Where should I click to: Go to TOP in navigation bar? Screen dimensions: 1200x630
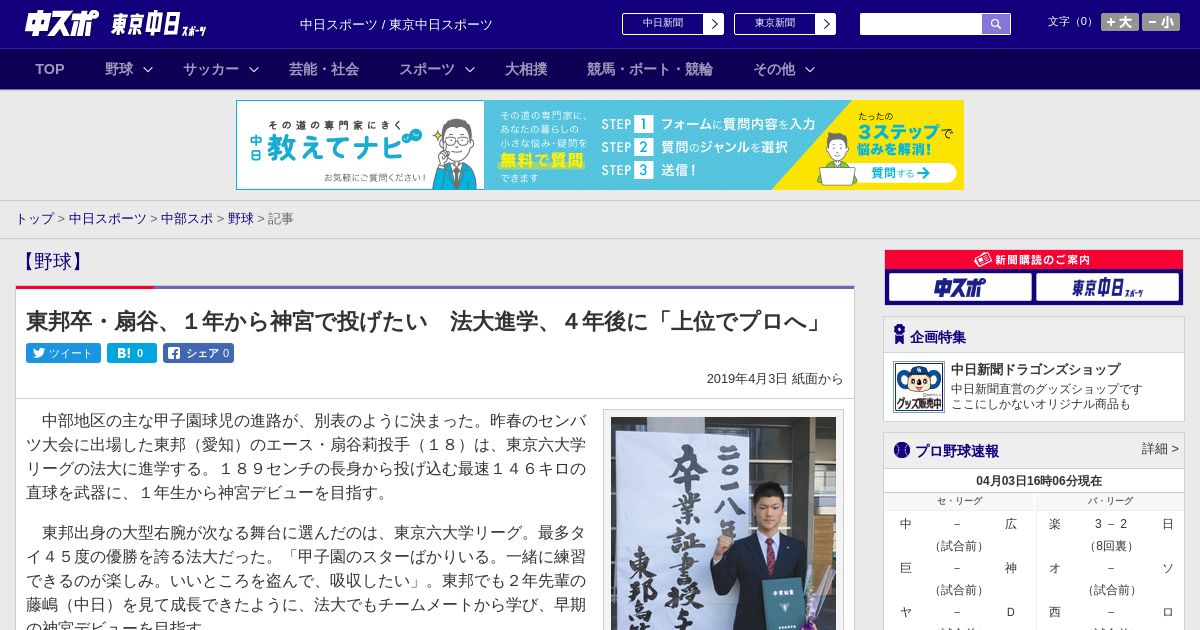[50, 69]
